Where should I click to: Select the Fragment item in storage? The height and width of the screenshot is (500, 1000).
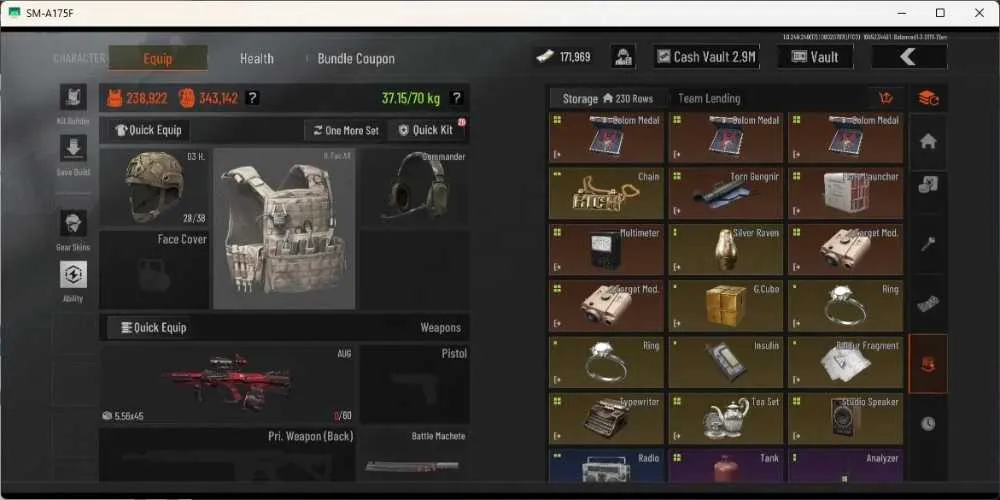pyautogui.click(x=846, y=362)
